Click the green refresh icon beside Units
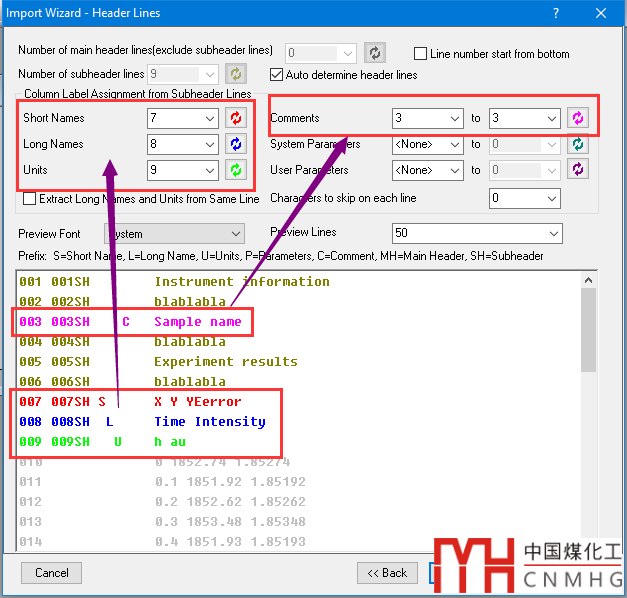Viewport: 627px width, 598px height. pyautogui.click(x=235, y=170)
